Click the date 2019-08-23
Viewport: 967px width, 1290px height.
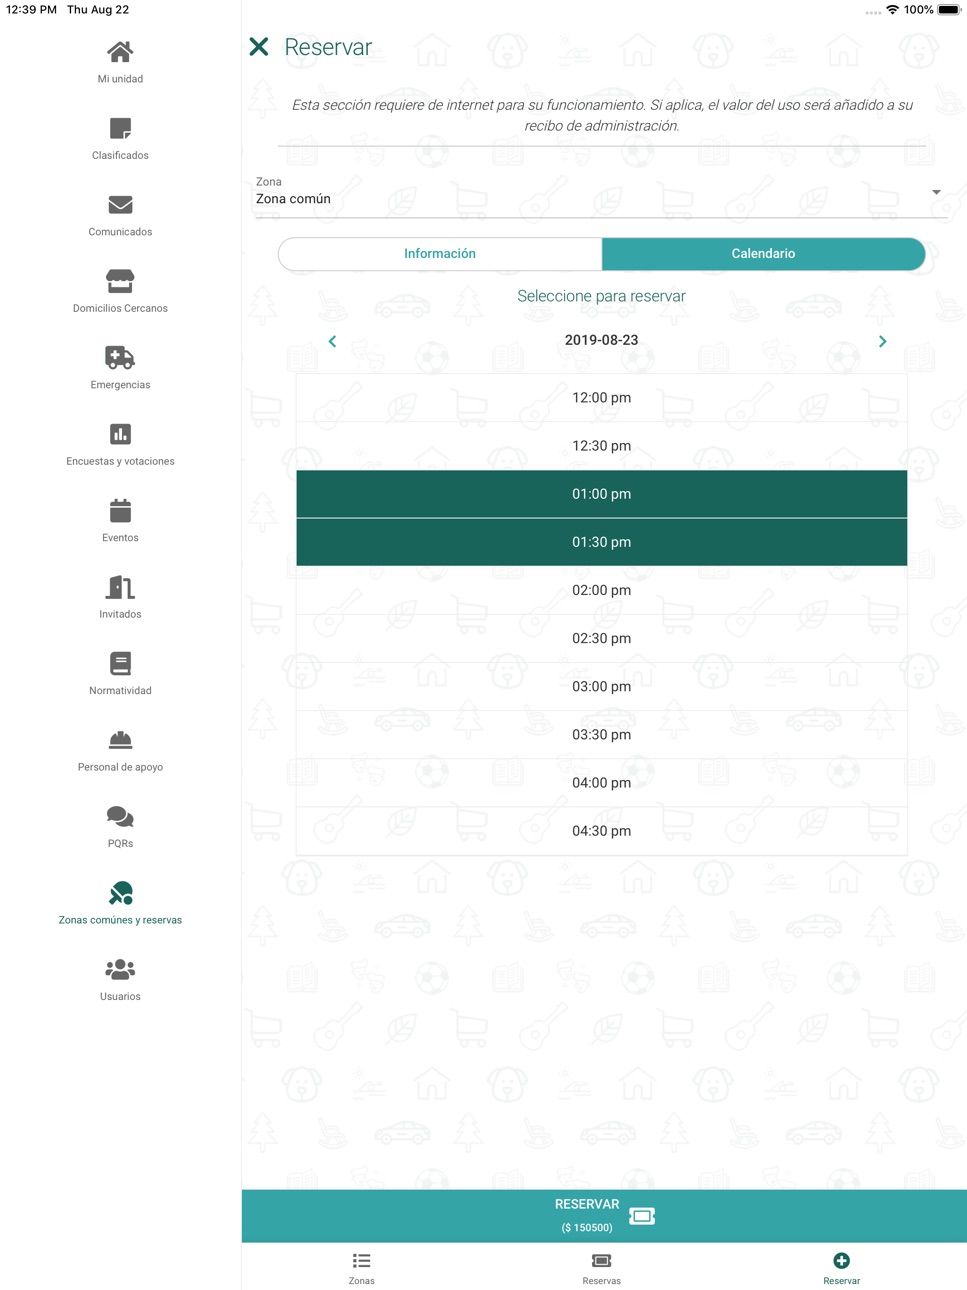tap(601, 340)
